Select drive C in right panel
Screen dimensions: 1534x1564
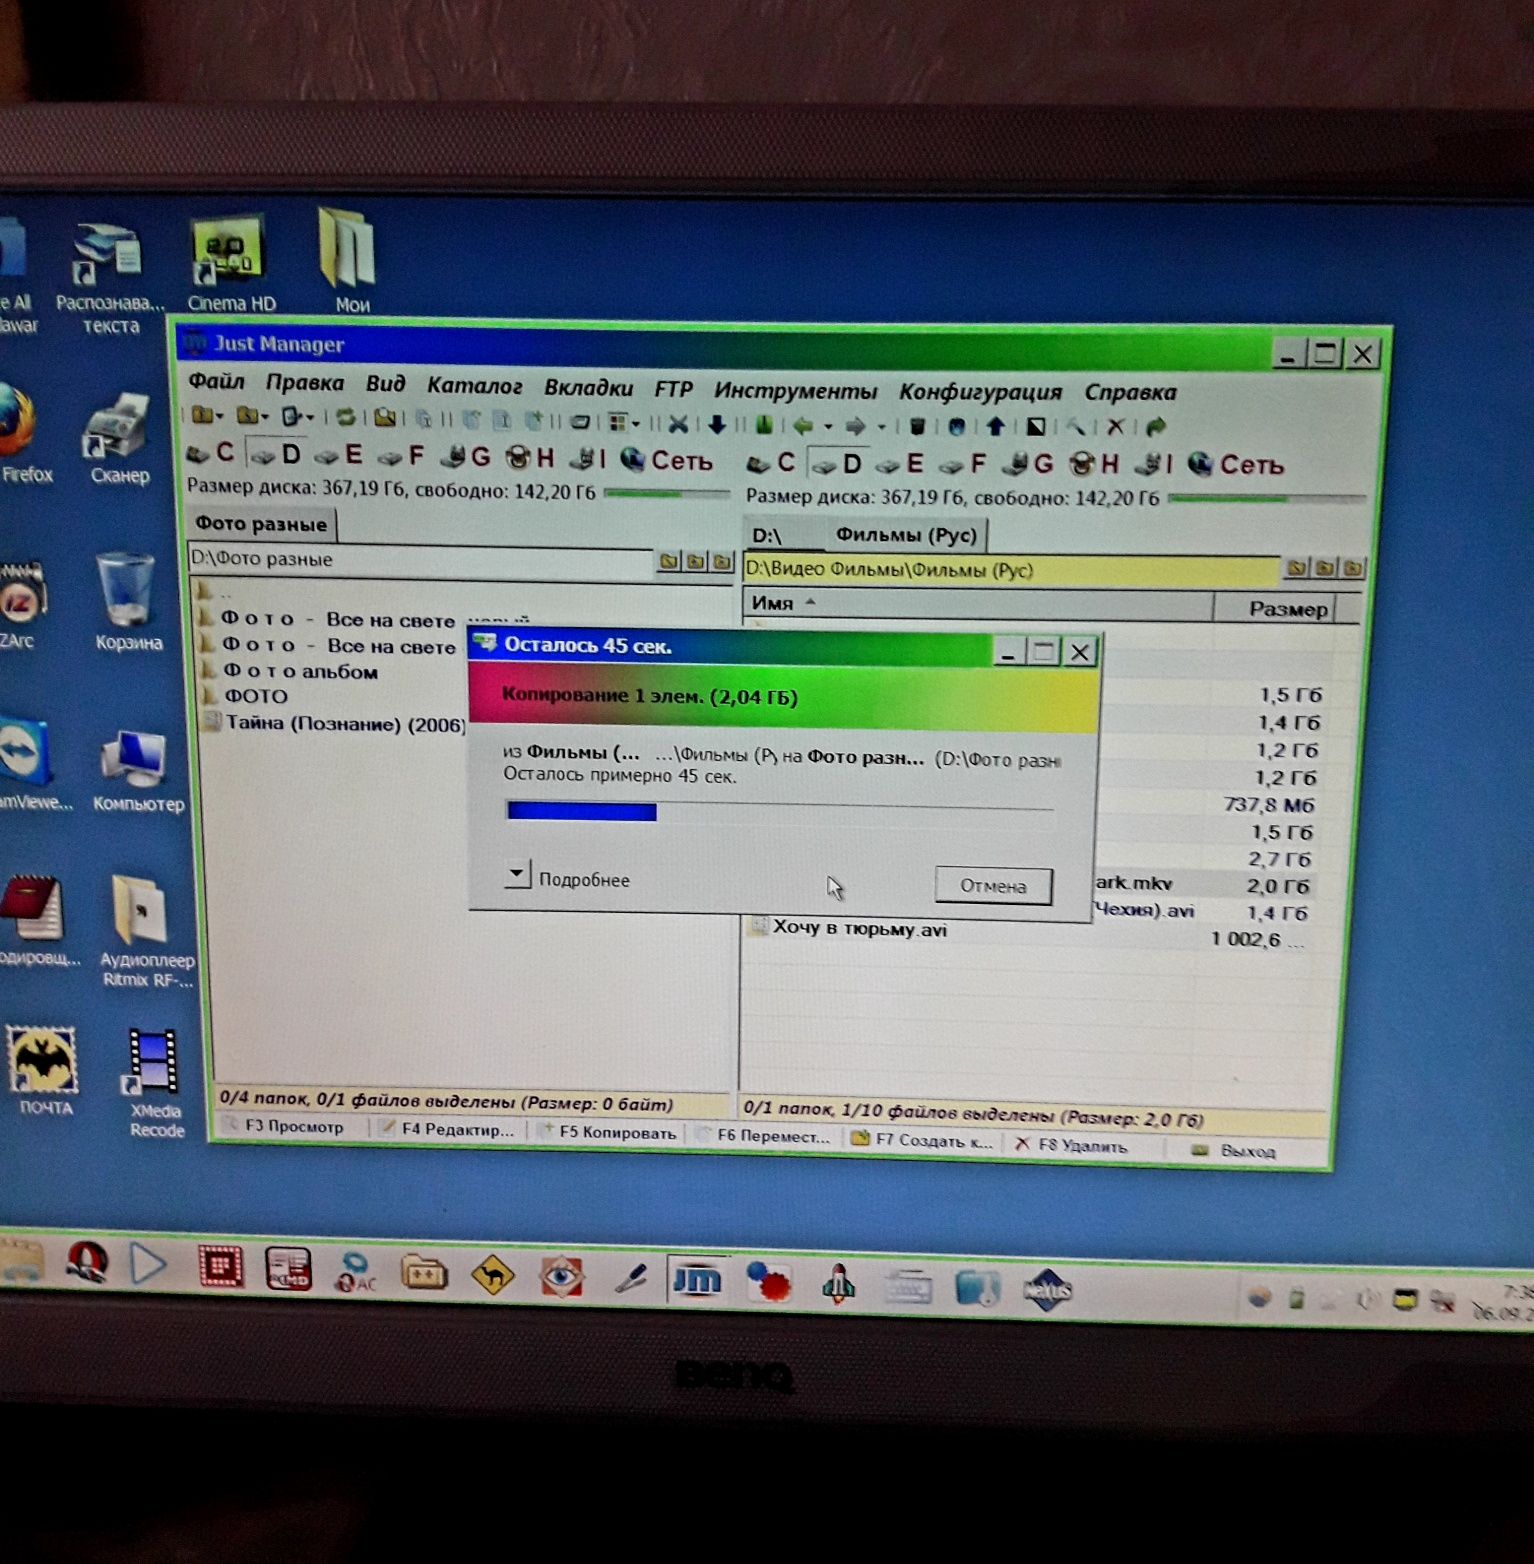[x=772, y=463]
